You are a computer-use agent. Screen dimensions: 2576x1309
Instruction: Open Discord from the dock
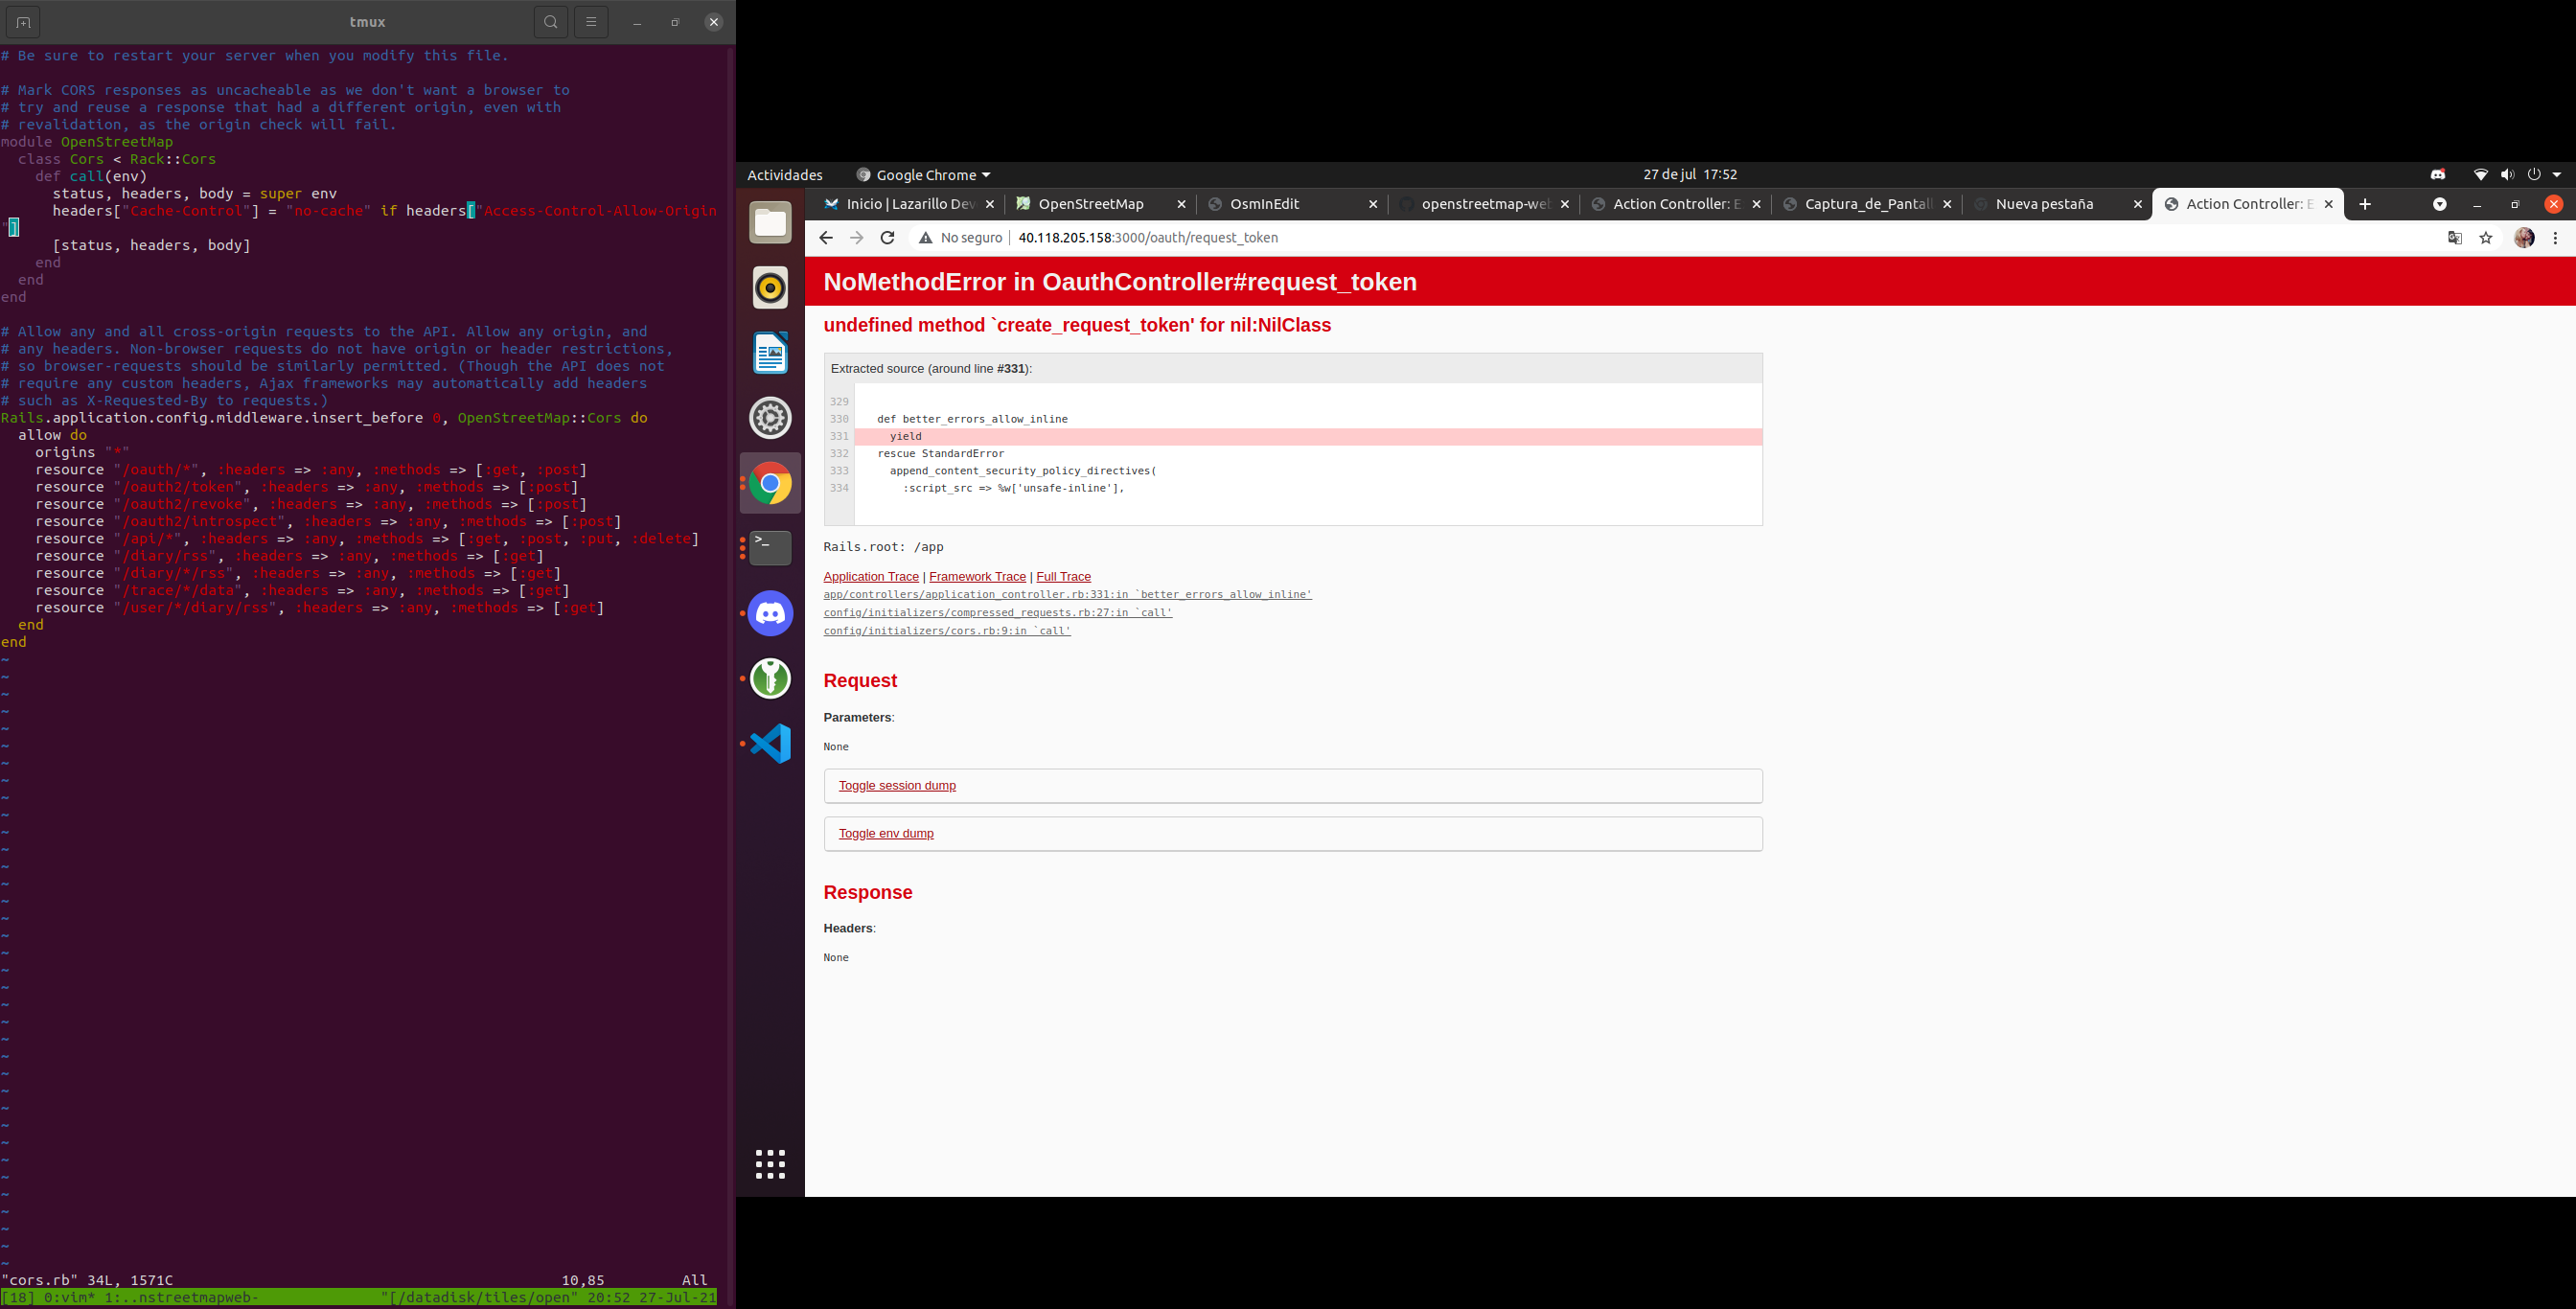(770, 613)
